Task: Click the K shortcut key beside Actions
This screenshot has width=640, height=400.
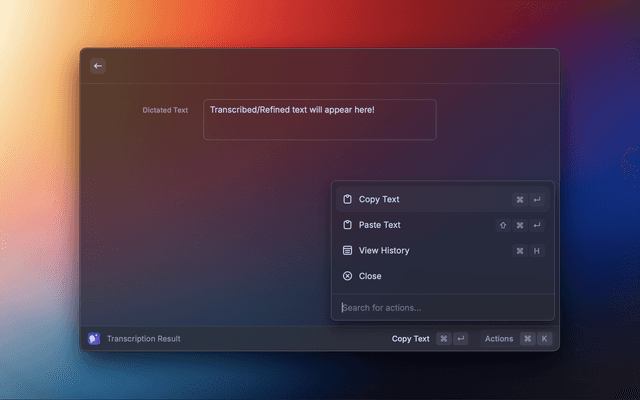Action: (544, 339)
